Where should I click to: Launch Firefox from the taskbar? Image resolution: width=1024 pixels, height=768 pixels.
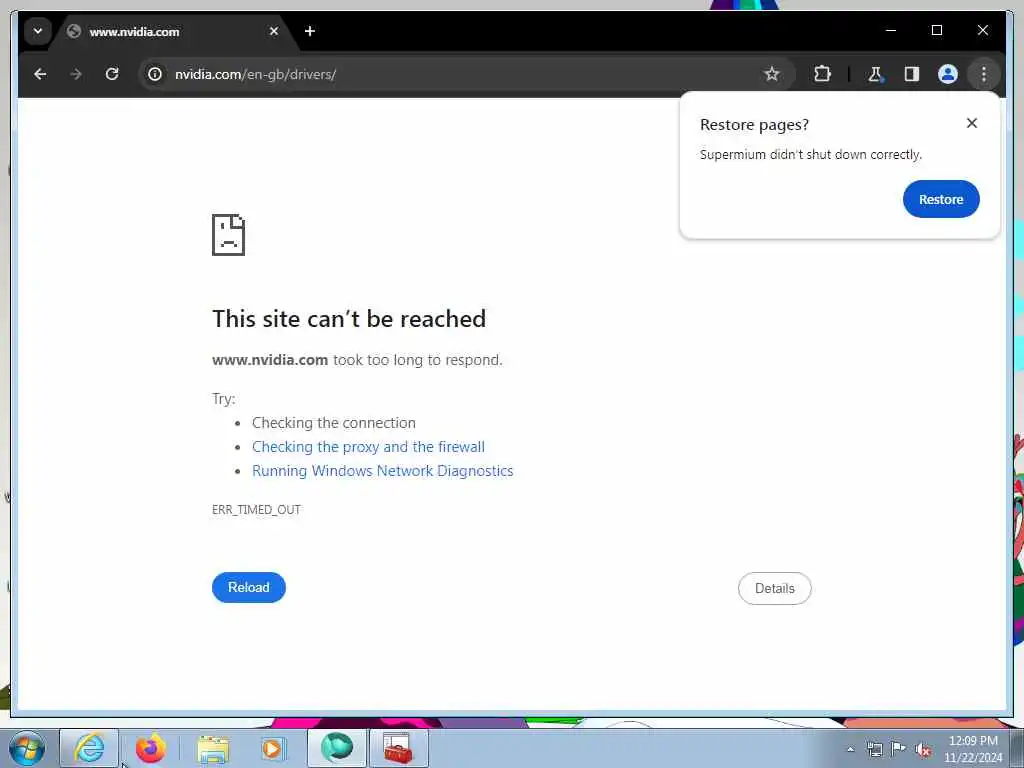(x=151, y=748)
